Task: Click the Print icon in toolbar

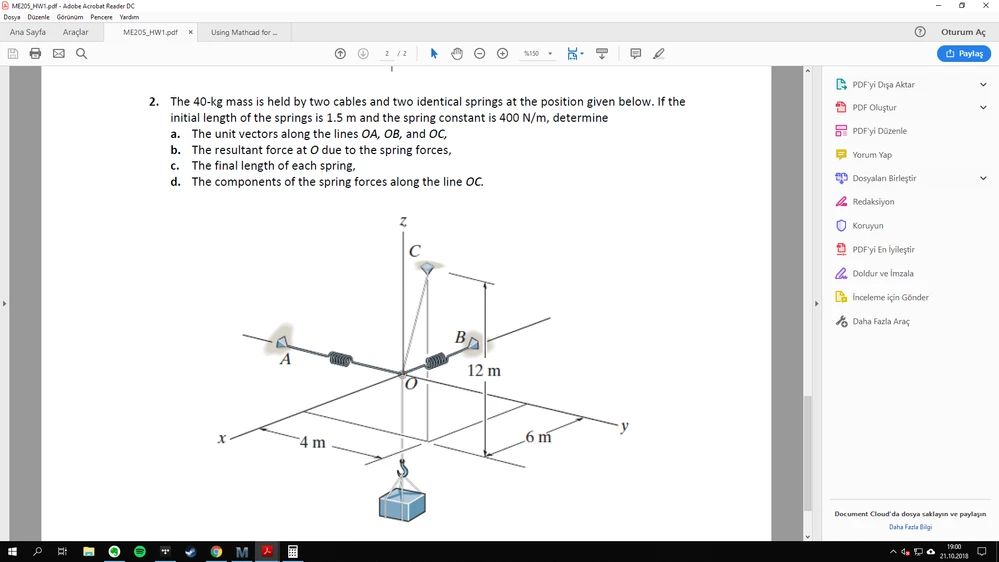Action: [x=36, y=54]
